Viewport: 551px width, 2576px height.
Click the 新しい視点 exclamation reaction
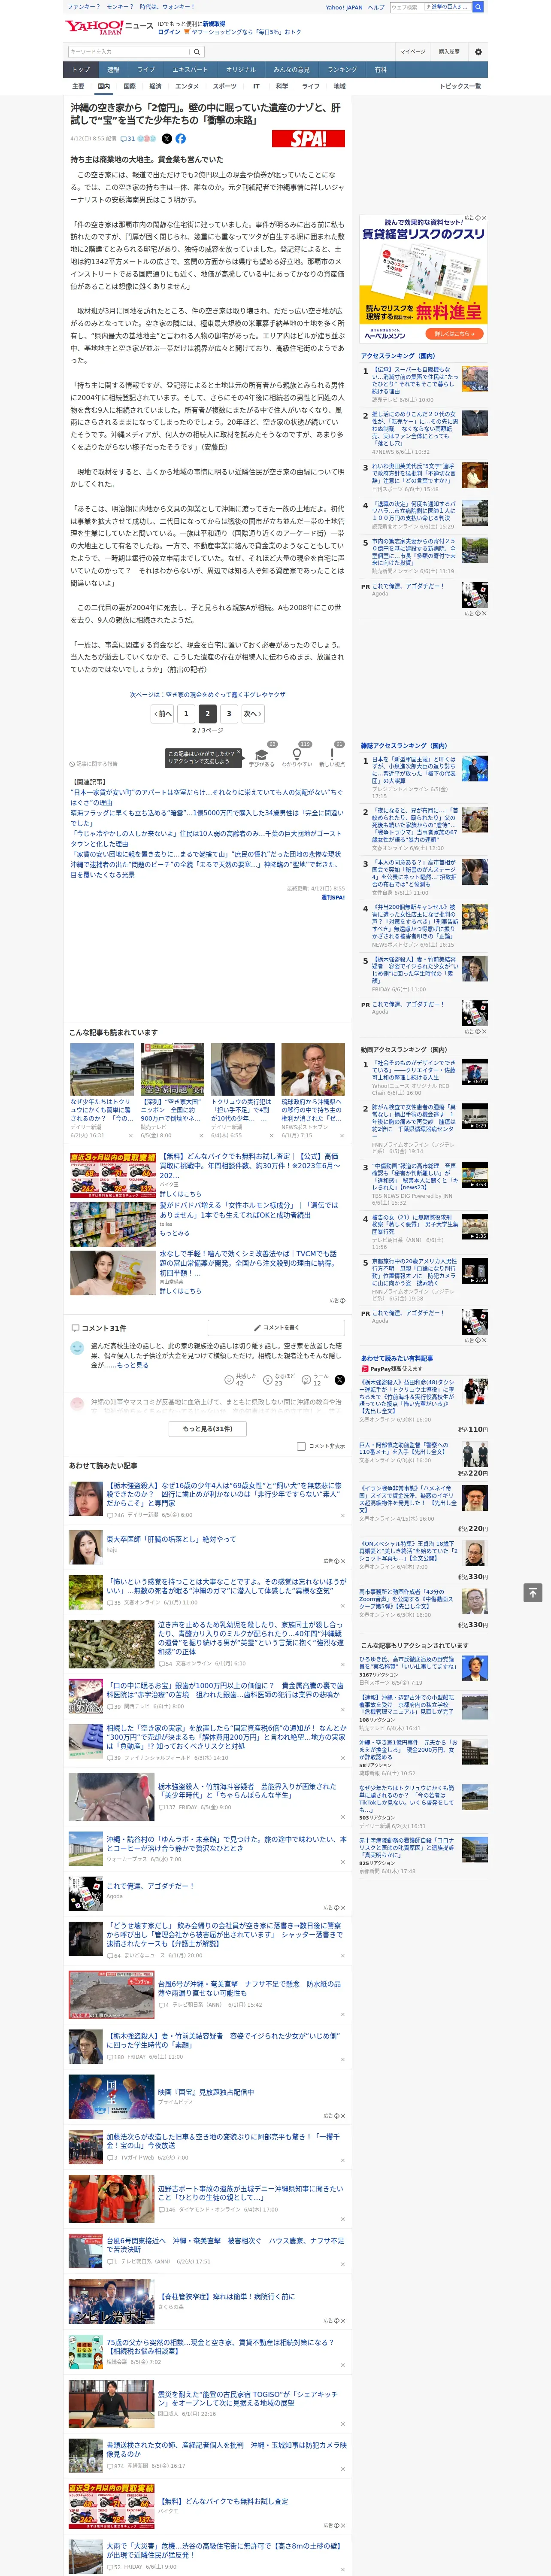coord(332,755)
